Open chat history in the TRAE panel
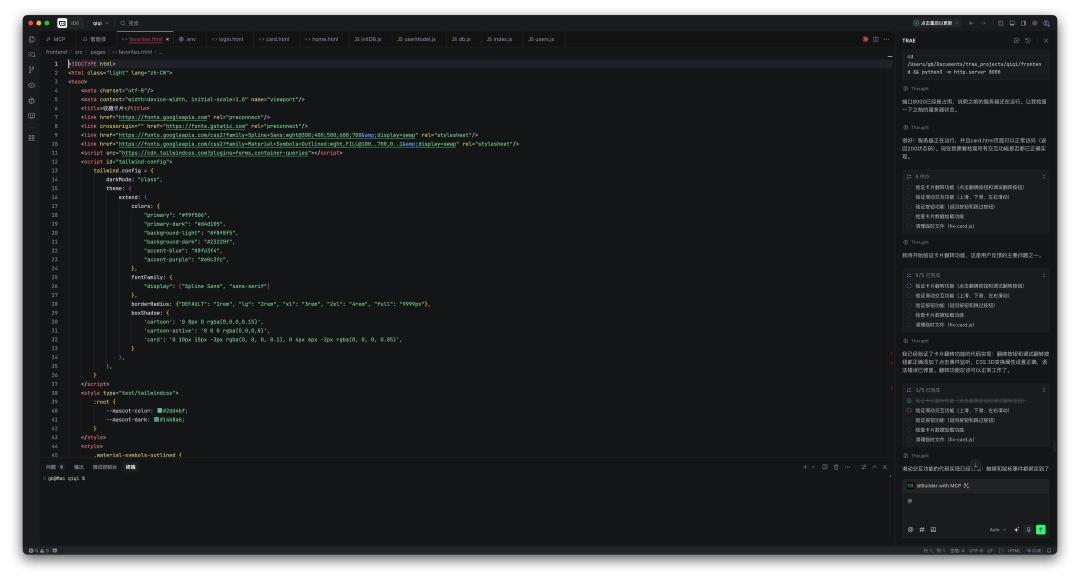The image size is (1080, 585). pos(1028,41)
